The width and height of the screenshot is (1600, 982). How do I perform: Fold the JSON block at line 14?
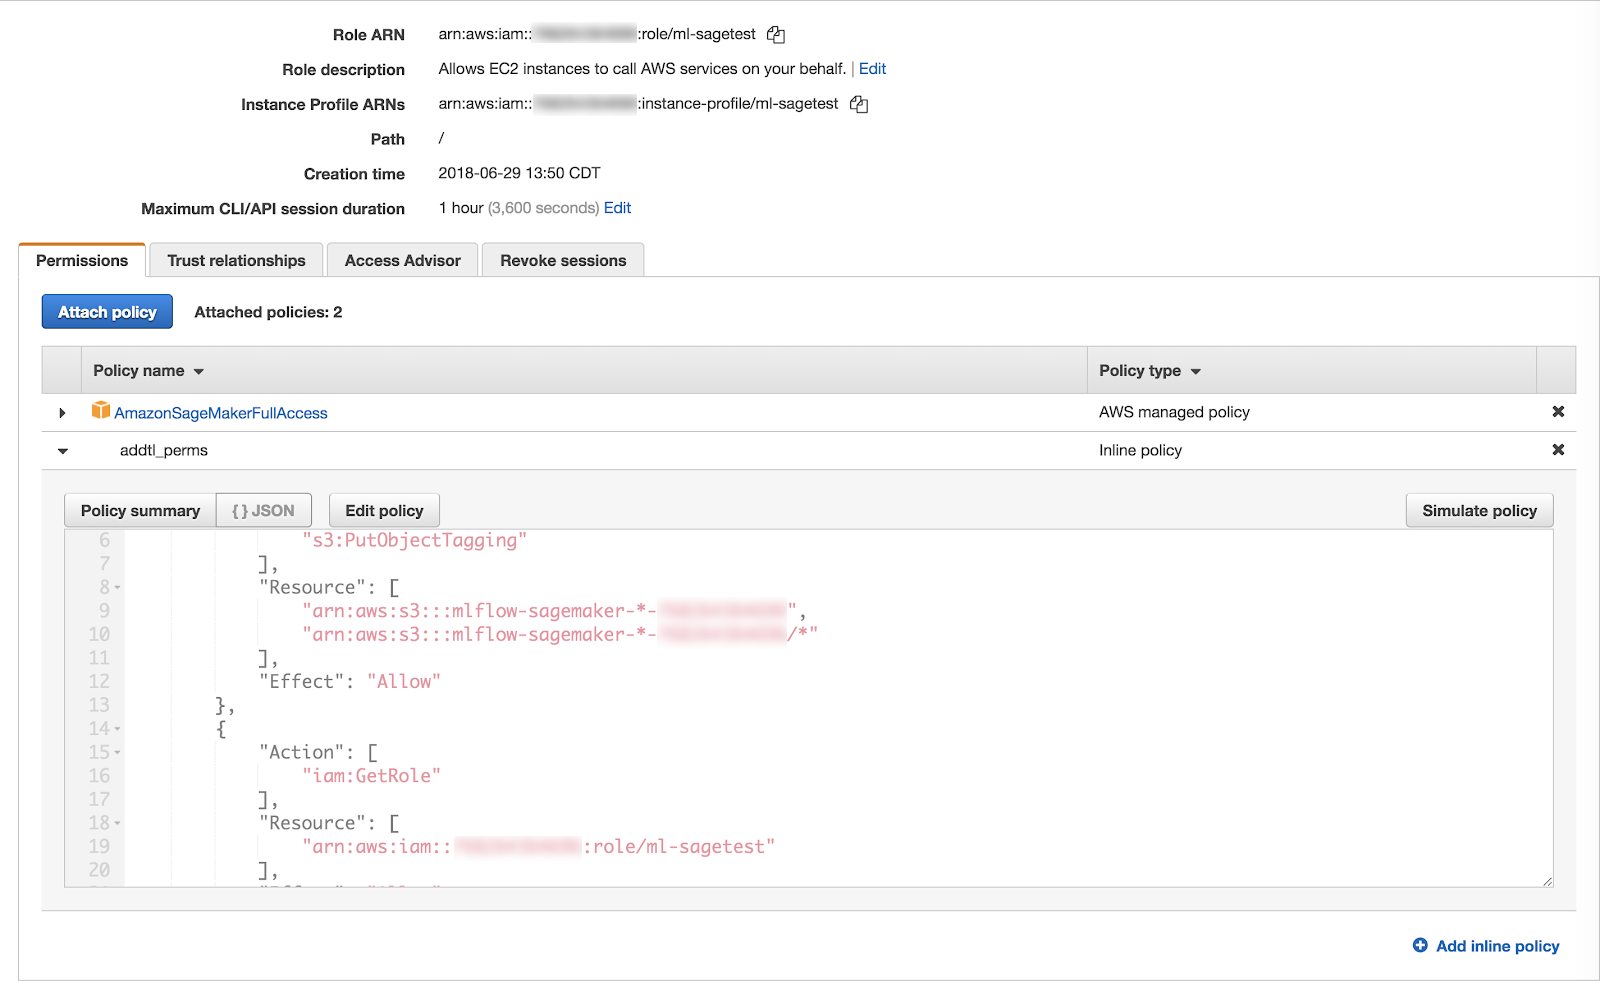[118, 729]
